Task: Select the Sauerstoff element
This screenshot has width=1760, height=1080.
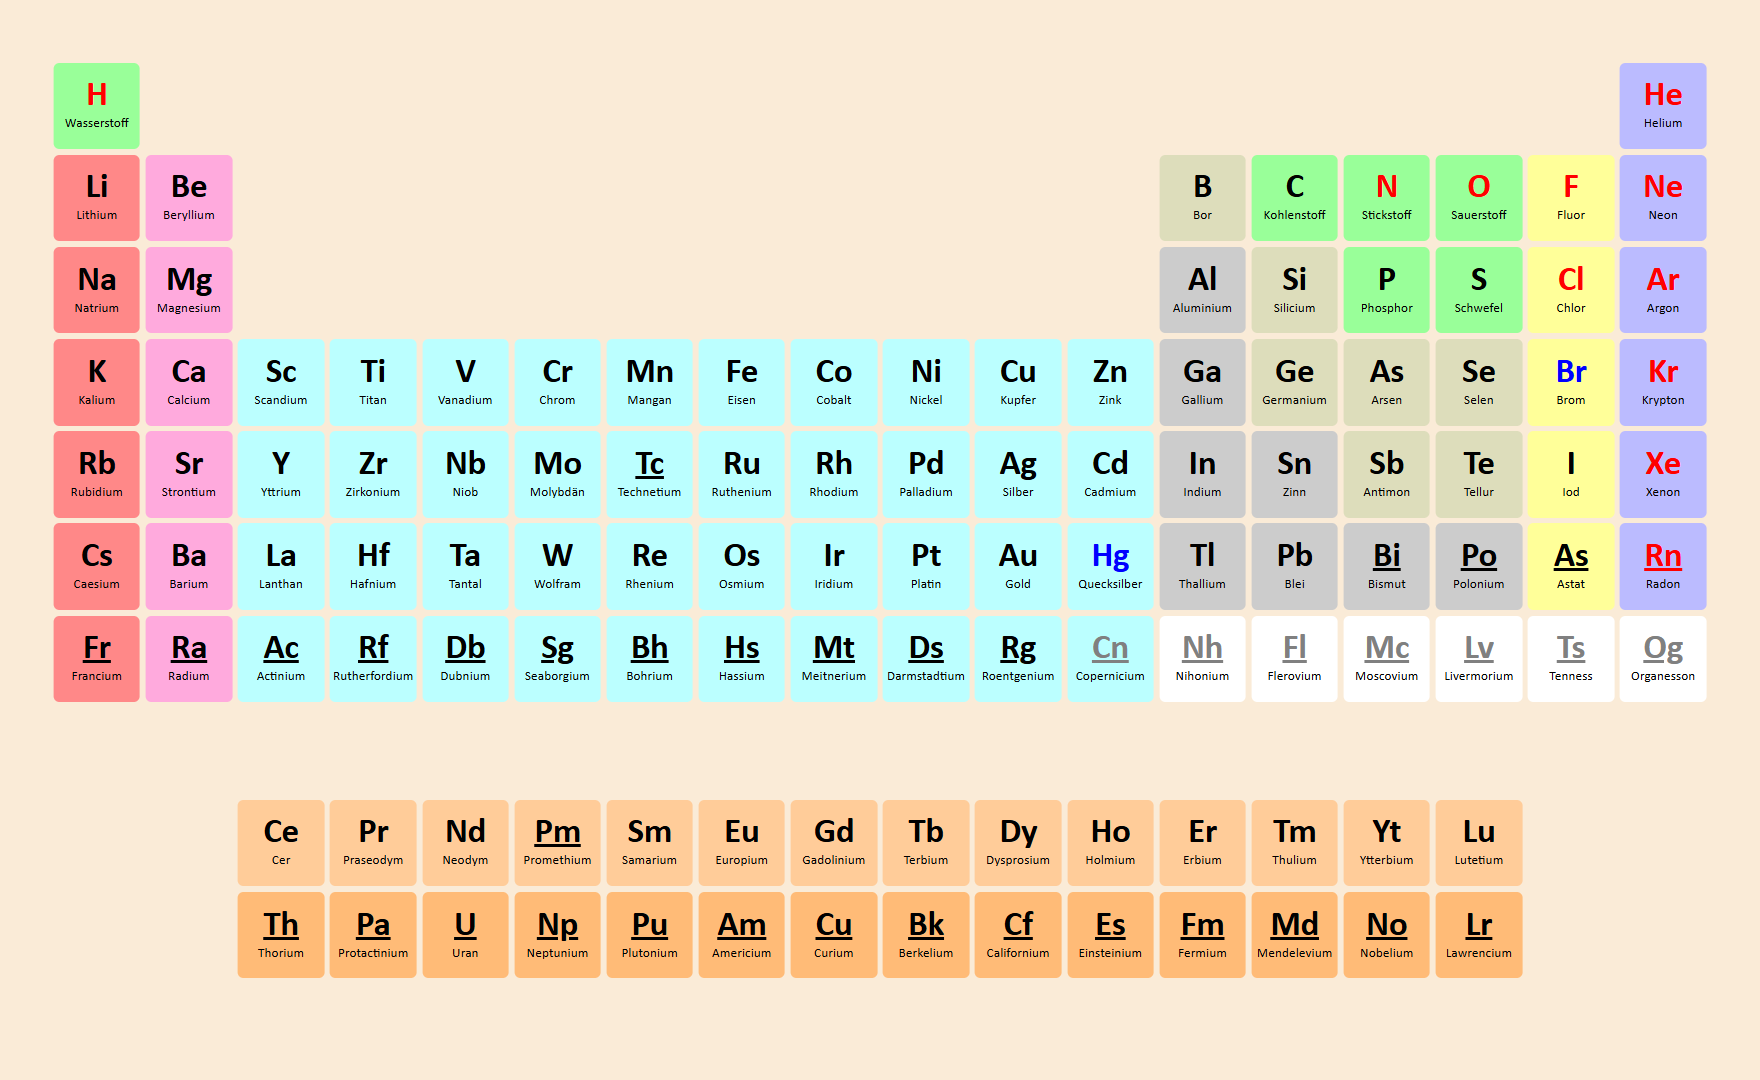Action: pyautogui.click(x=1479, y=198)
